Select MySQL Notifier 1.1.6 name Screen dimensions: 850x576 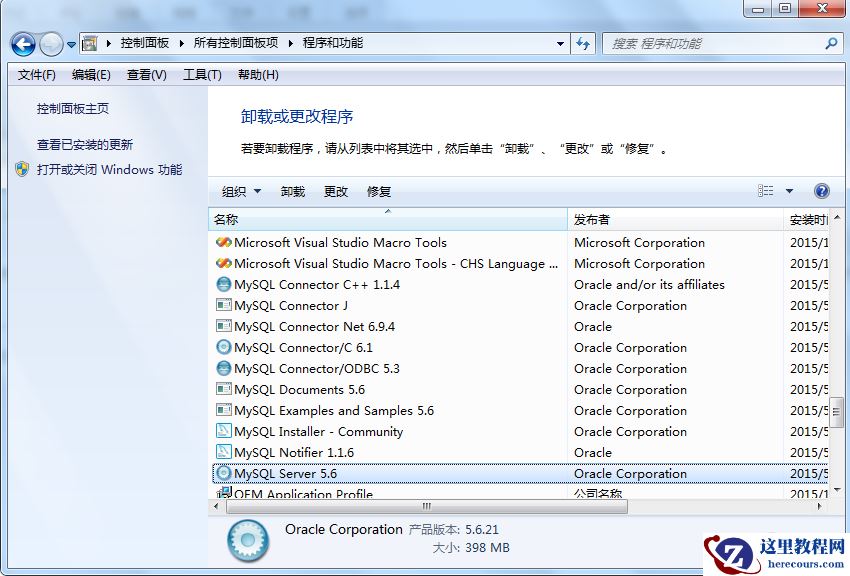point(294,452)
